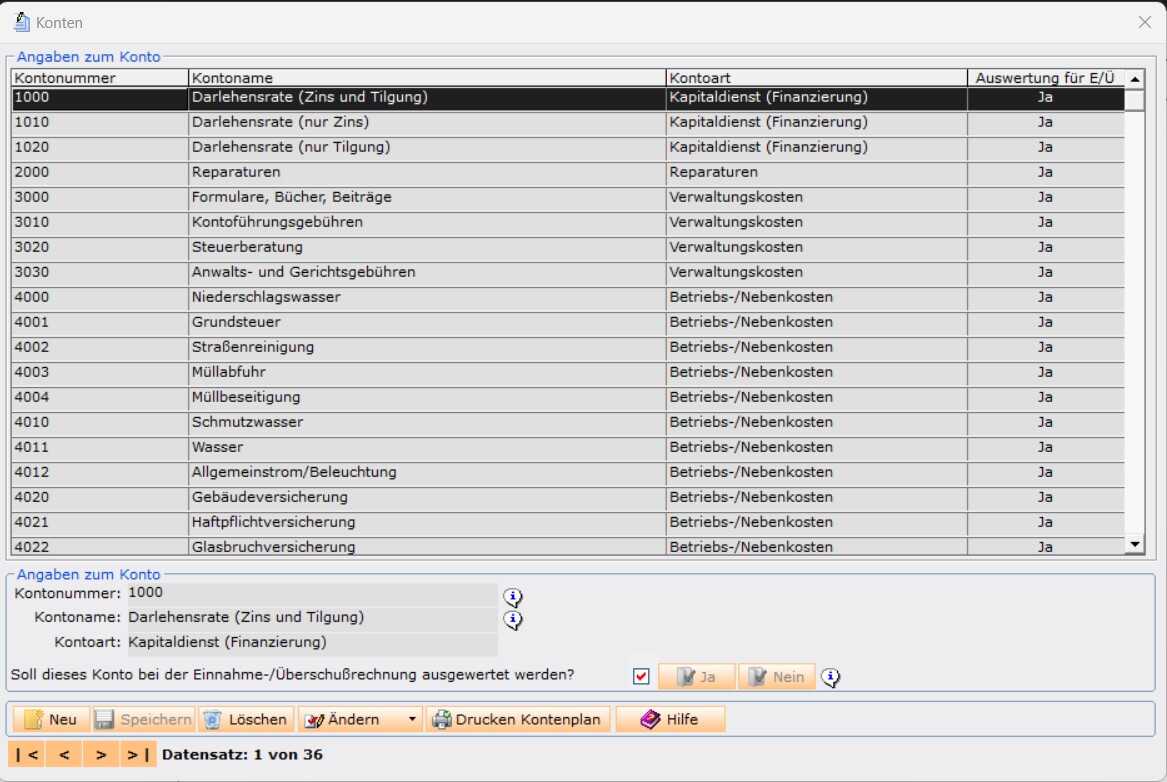The width and height of the screenshot is (1167, 782).
Task: Open the Ändern dropdown arrow
Action: point(412,719)
